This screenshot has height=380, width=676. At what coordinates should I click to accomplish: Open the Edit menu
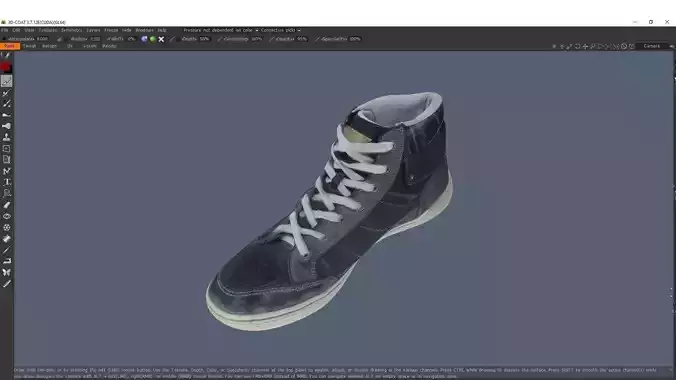point(16,30)
